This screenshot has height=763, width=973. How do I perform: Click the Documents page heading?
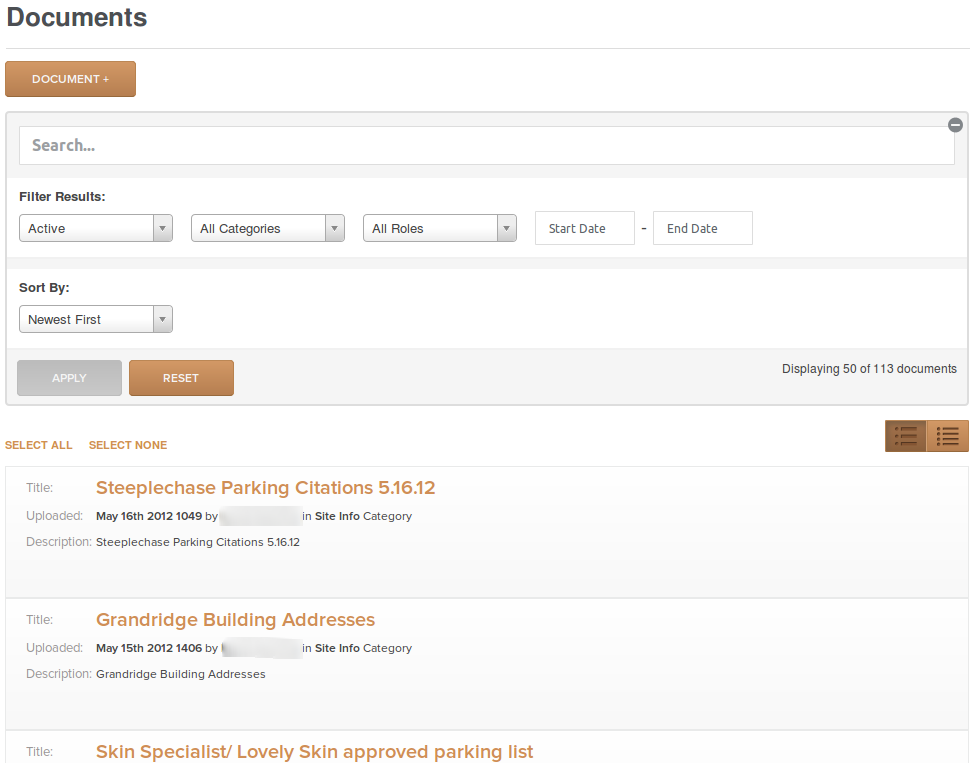[x=77, y=17]
